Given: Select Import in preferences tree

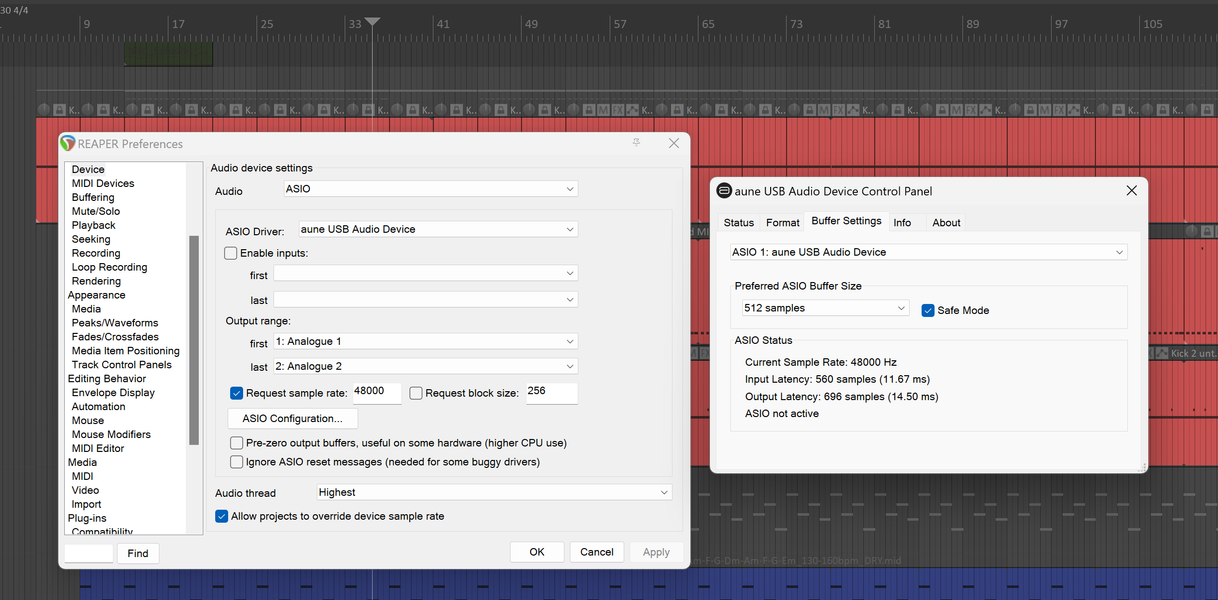Looking at the screenshot, I should (86, 505).
